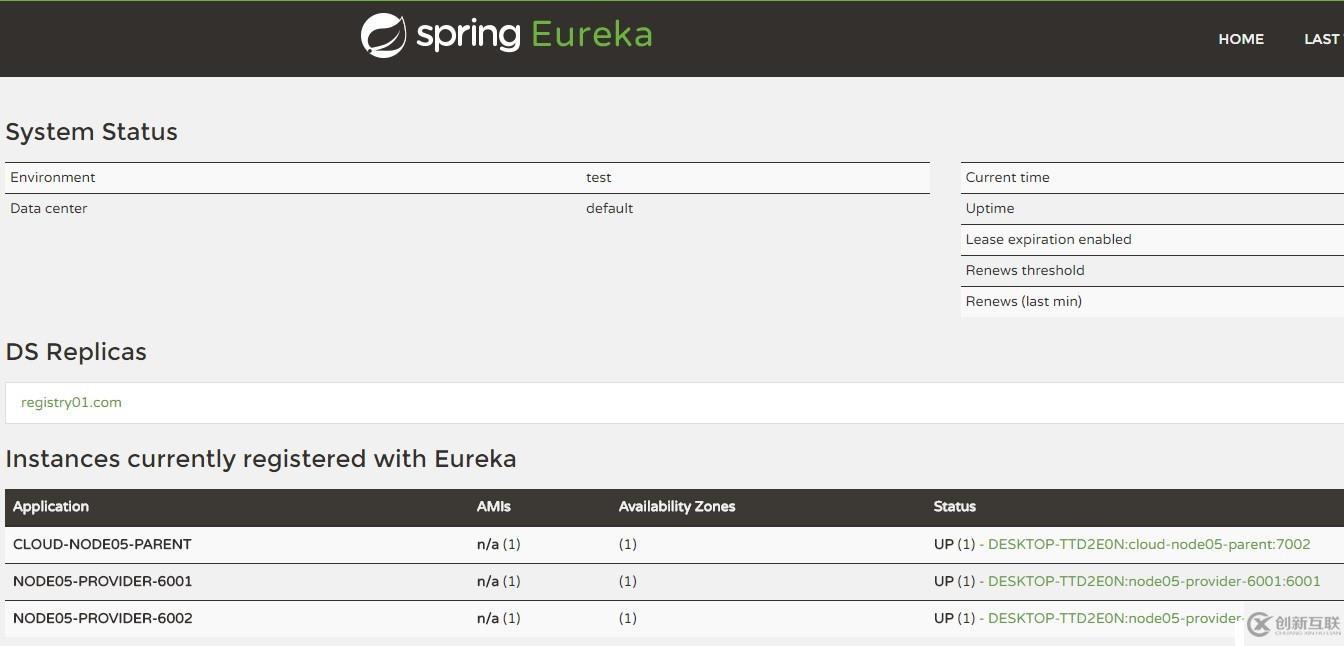Click the Status column header
The width and height of the screenshot is (1344, 646).
pyautogui.click(x=954, y=506)
